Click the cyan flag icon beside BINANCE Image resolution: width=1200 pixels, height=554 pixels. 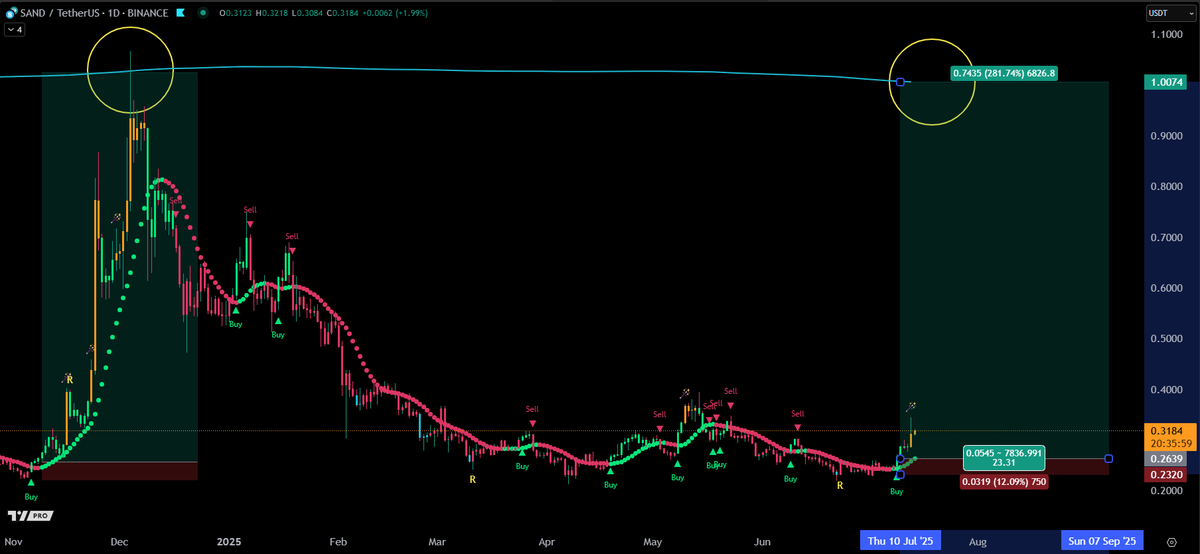coord(179,14)
